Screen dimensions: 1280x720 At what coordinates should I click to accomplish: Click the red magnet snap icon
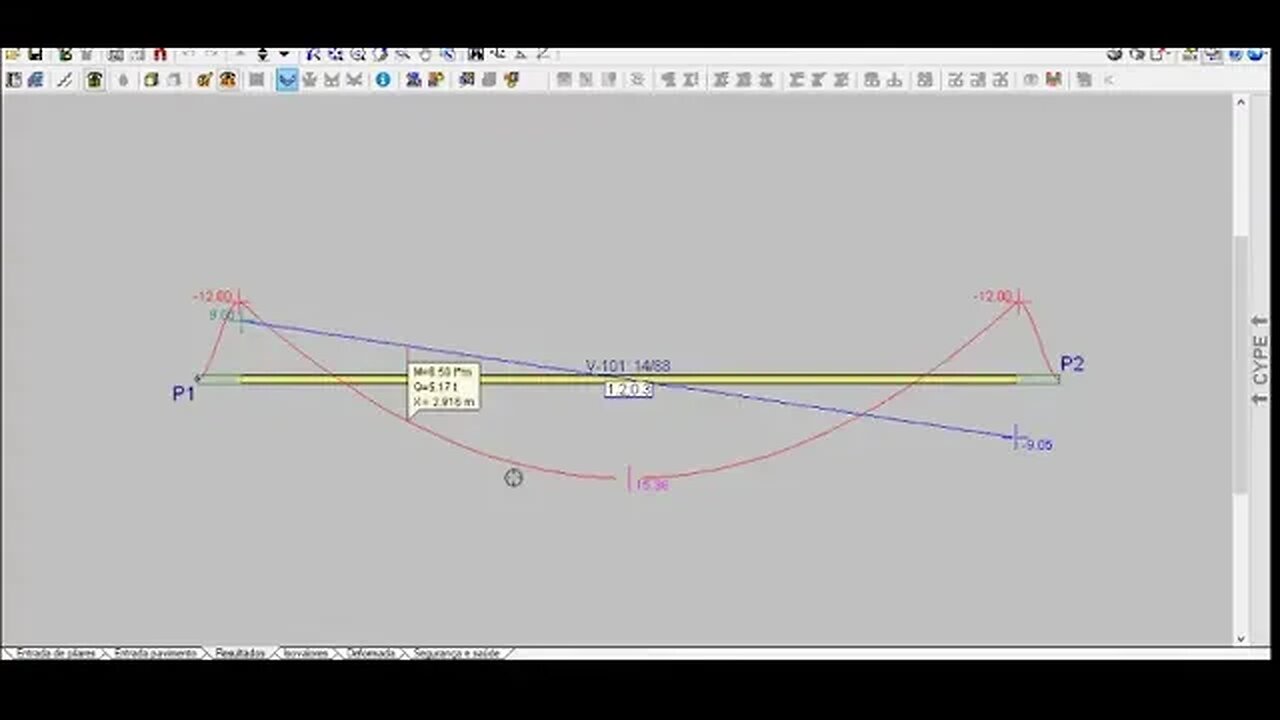click(160, 54)
